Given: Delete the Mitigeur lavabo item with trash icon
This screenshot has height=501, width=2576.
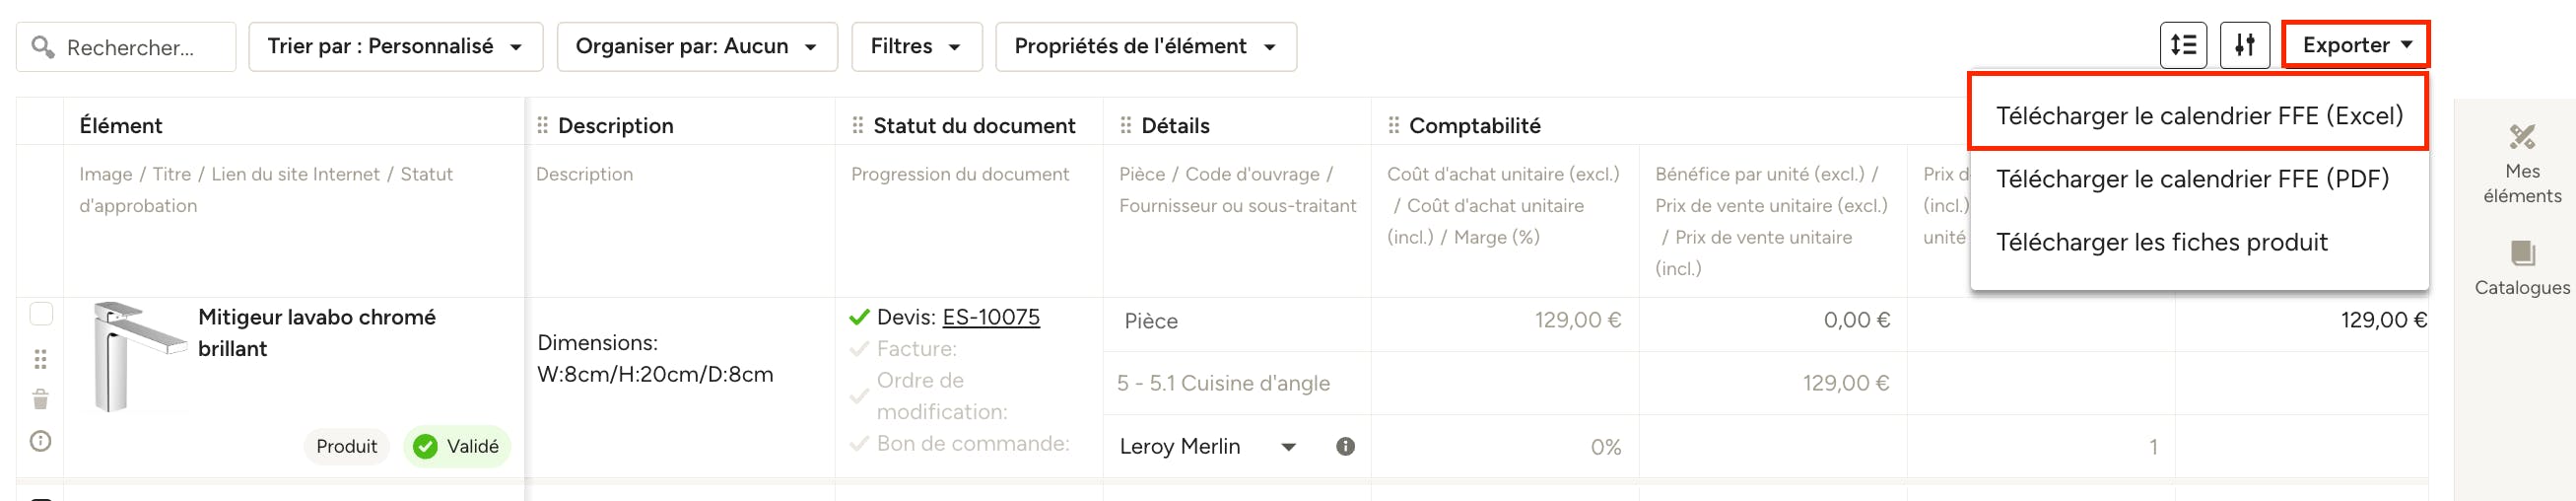Looking at the screenshot, I should [x=40, y=400].
